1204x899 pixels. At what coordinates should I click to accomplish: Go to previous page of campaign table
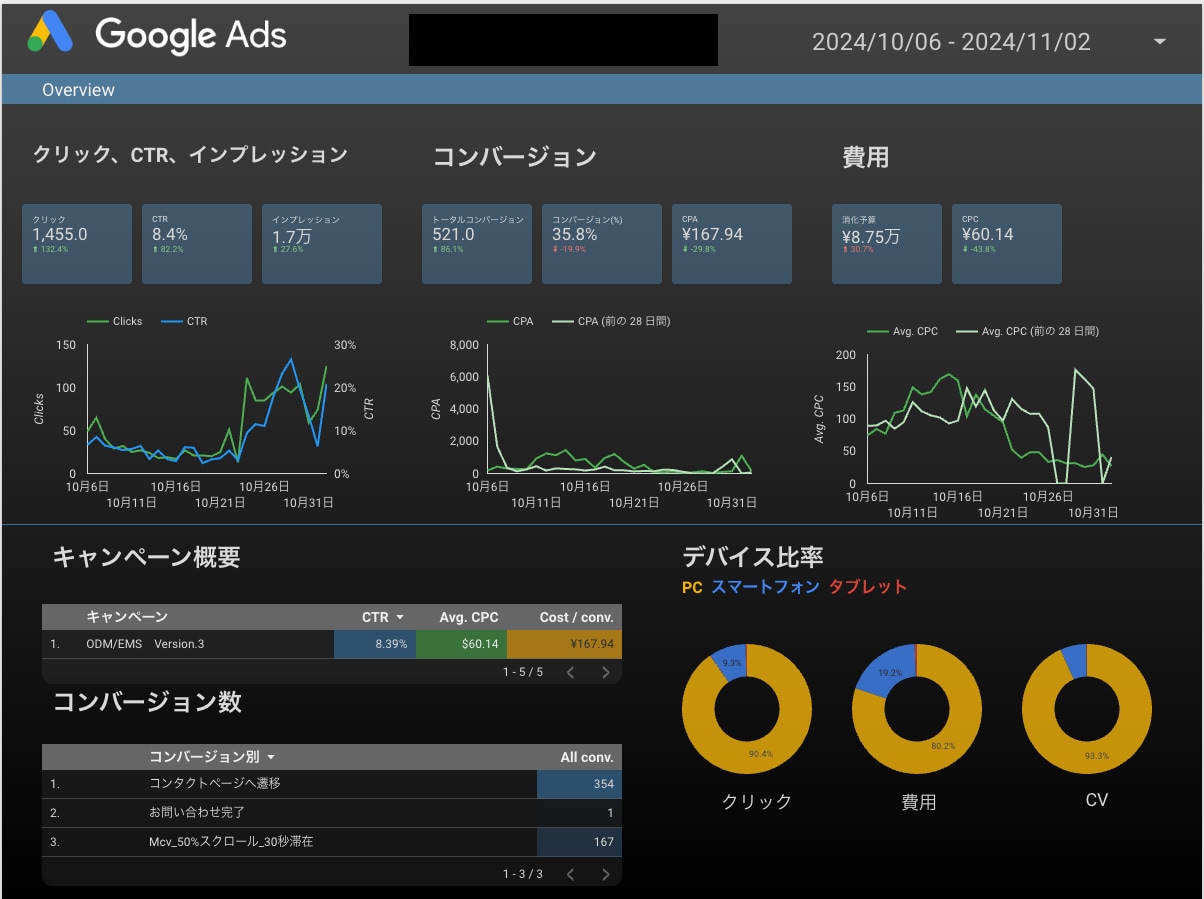coord(570,672)
